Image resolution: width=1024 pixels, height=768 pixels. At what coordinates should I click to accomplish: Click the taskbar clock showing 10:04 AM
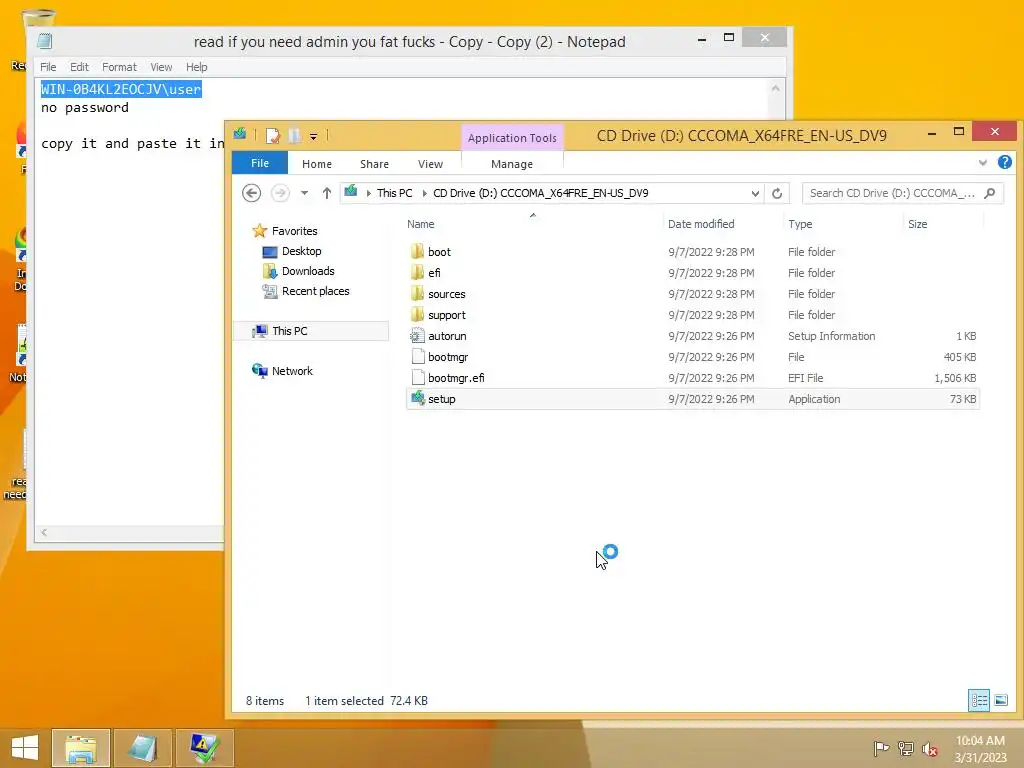tap(980, 749)
